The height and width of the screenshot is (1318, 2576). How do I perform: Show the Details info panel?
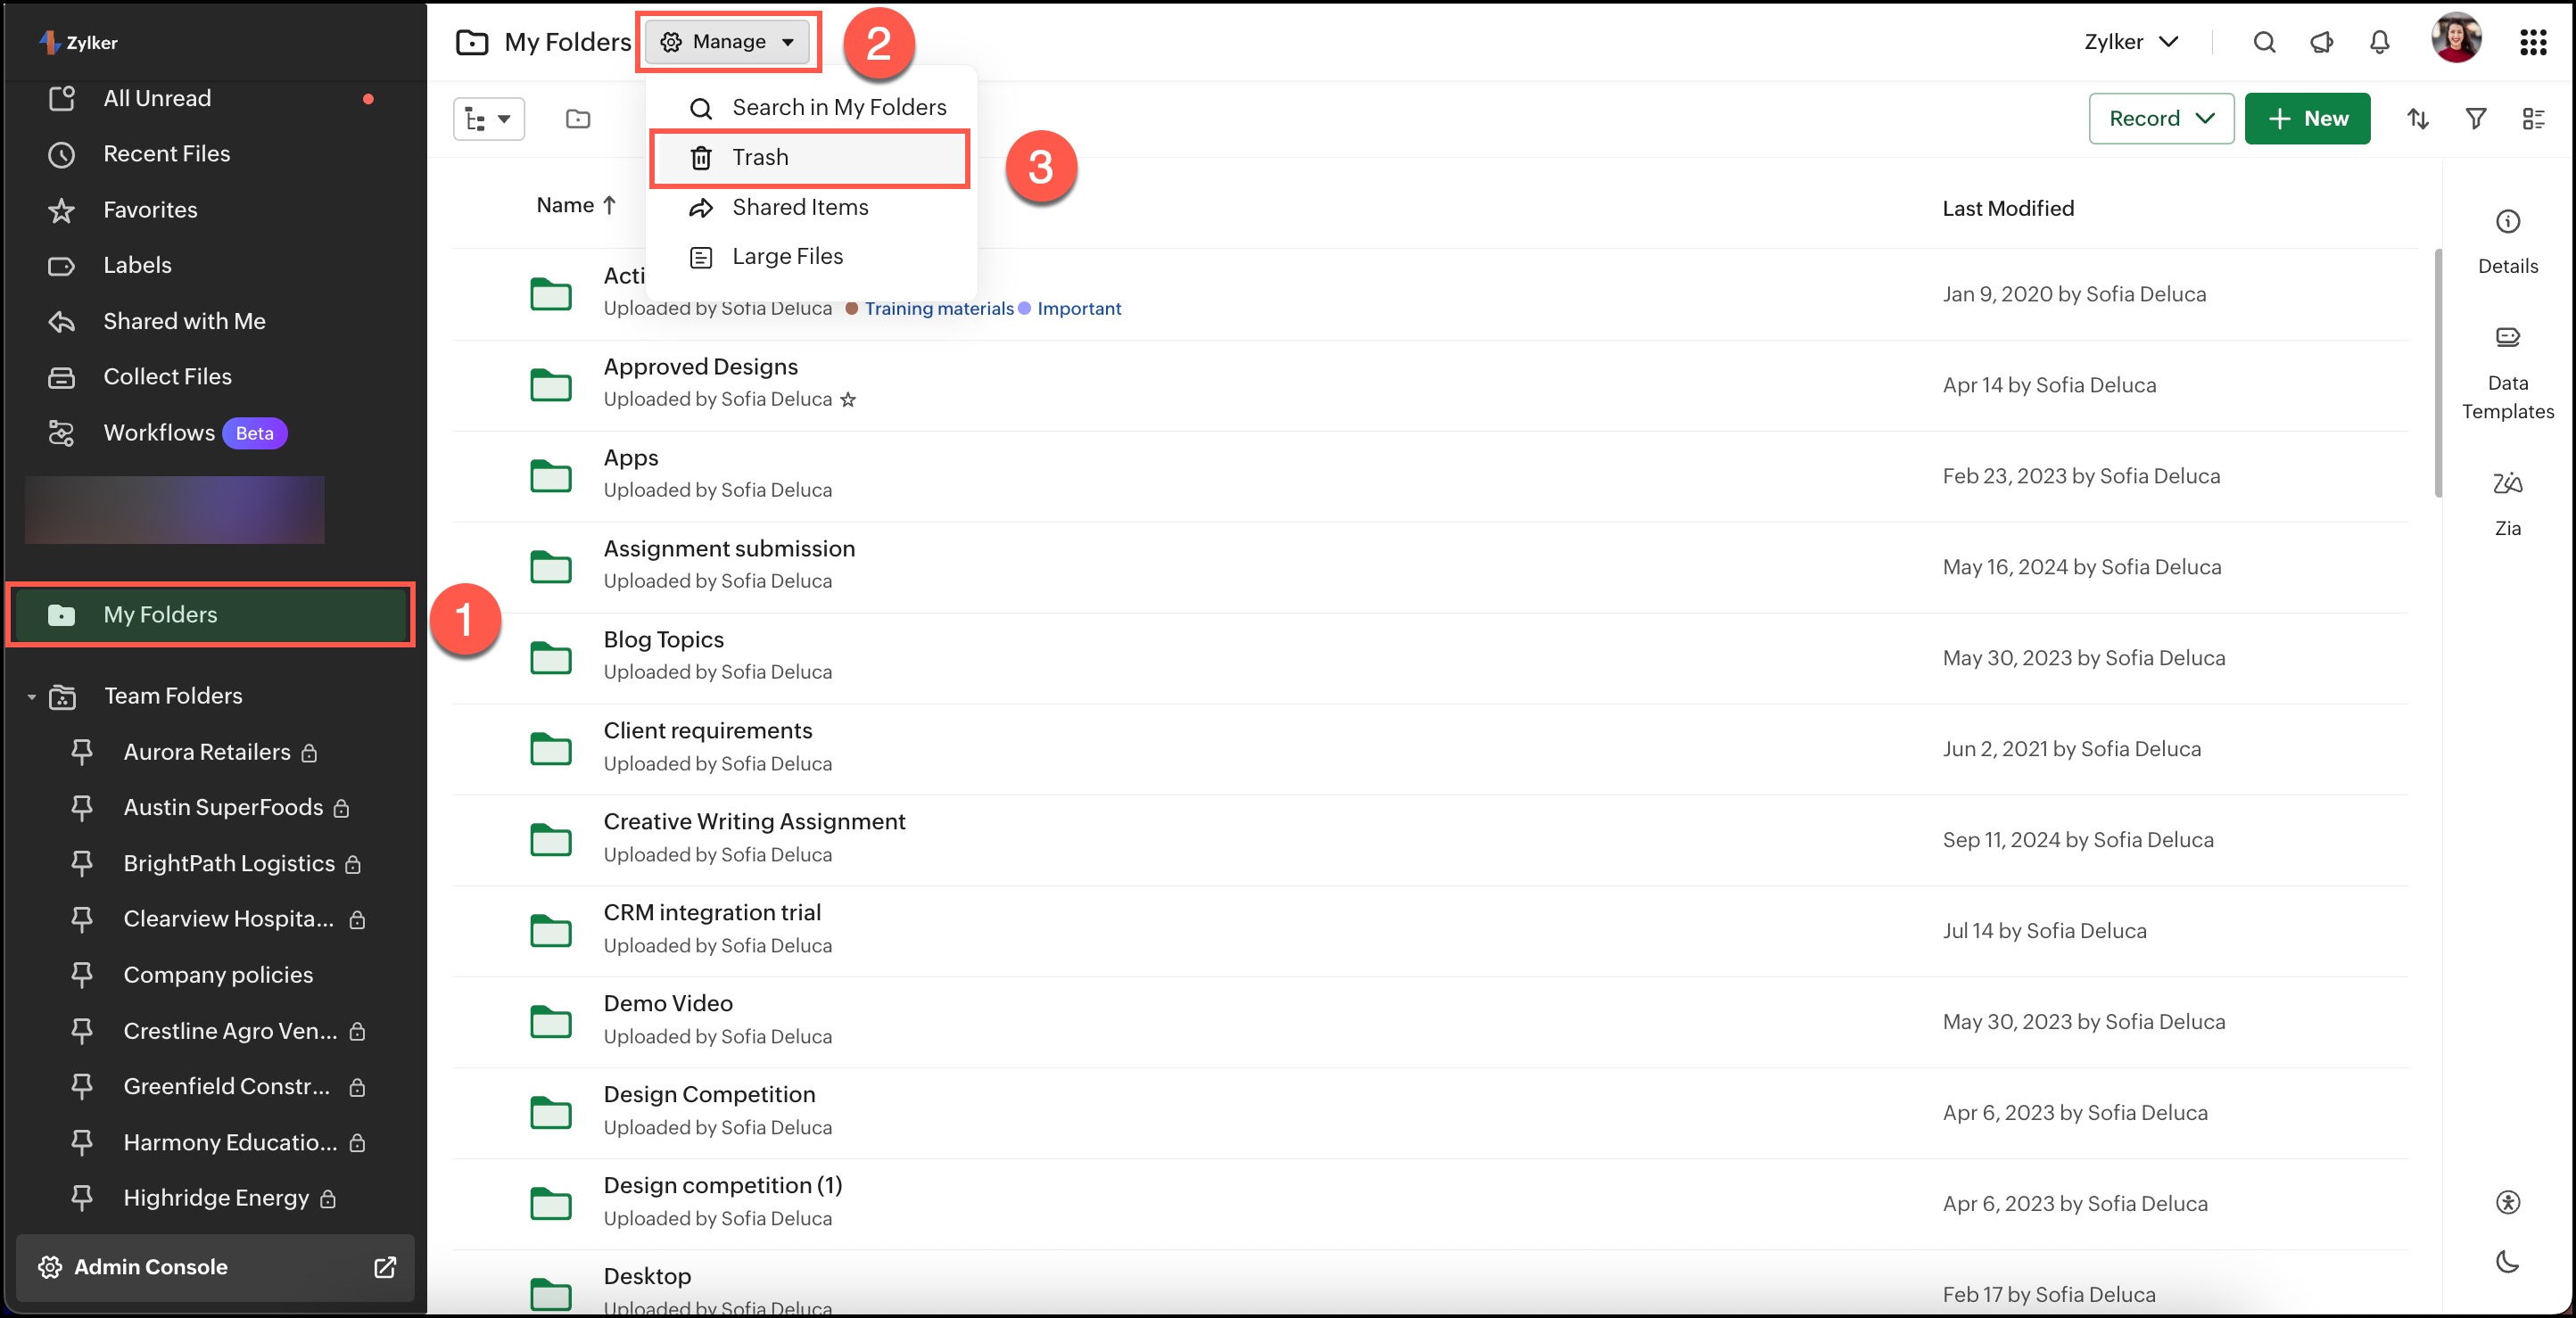tap(2507, 222)
